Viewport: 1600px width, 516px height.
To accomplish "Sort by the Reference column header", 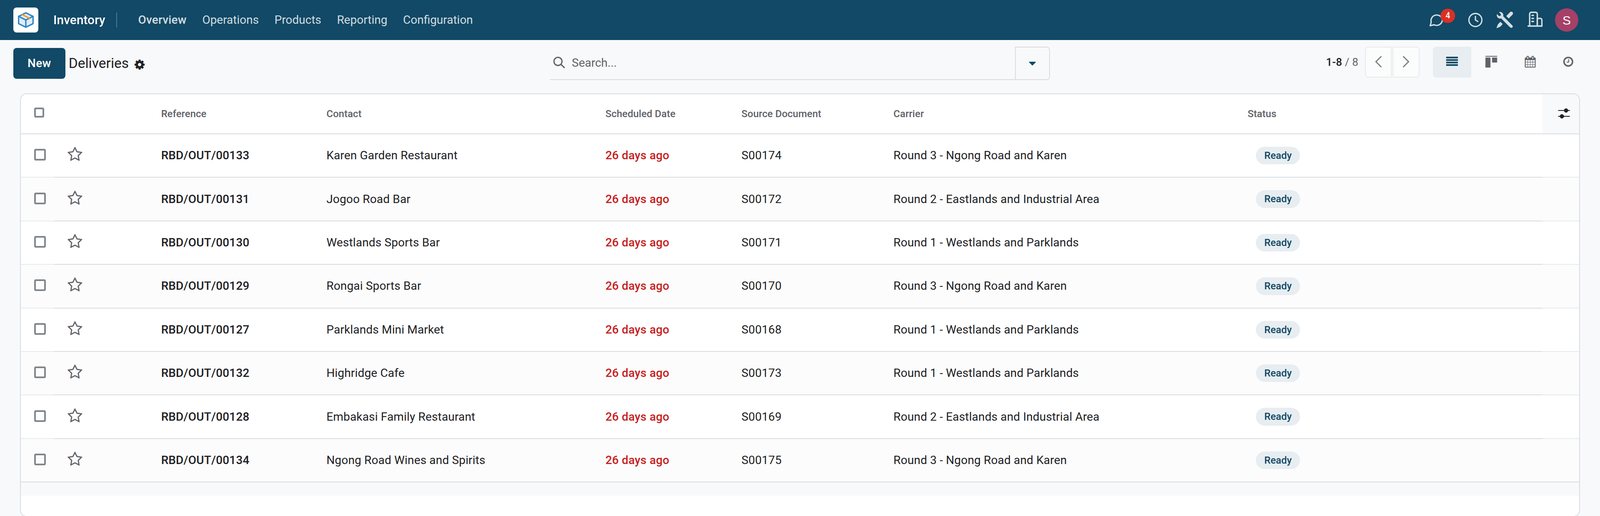I will coord(184,114).
